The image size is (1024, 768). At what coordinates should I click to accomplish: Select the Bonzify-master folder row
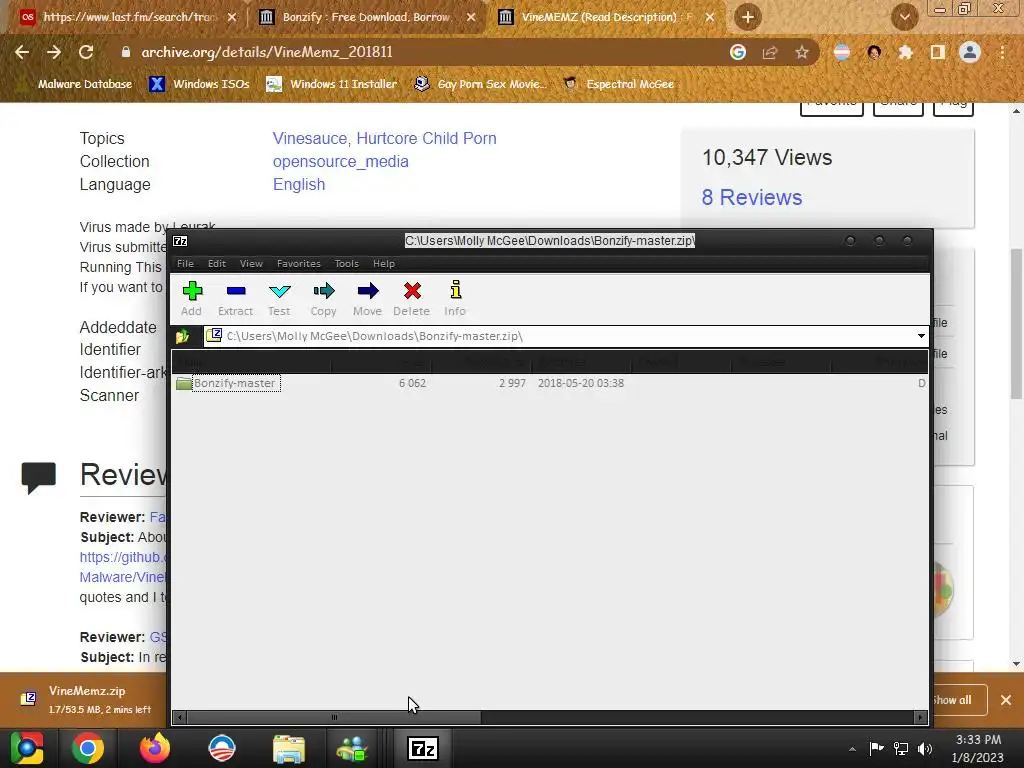pos(550,383)
